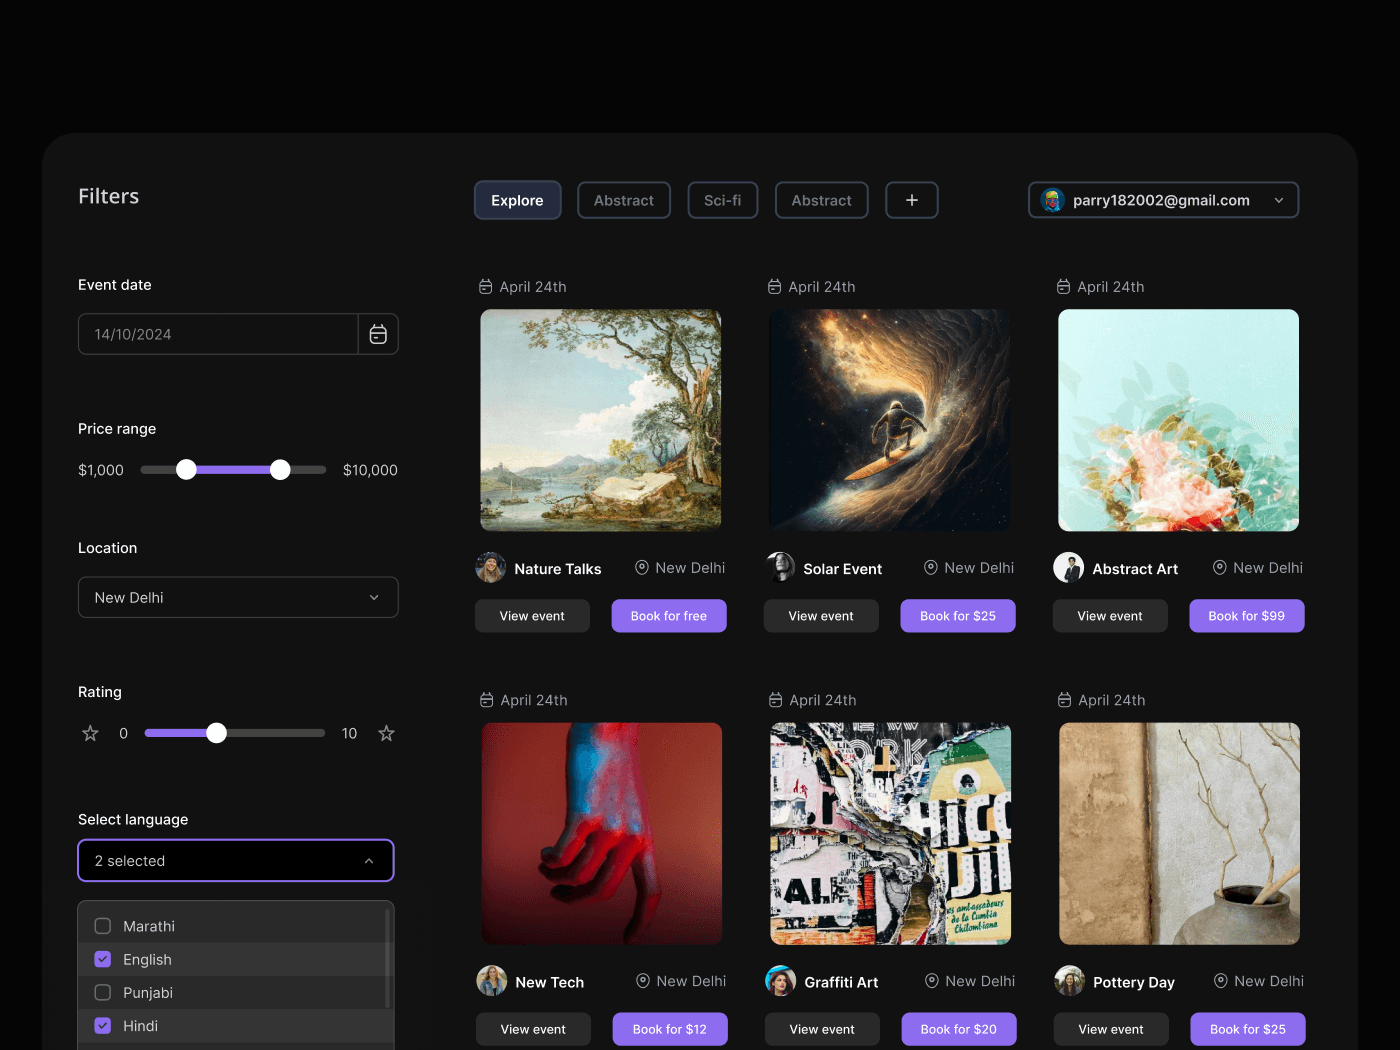Open the Solar Event organizer avatar
Image resolution: width=1400 pixels, height=1050 pixels.
tap(780, 568)
